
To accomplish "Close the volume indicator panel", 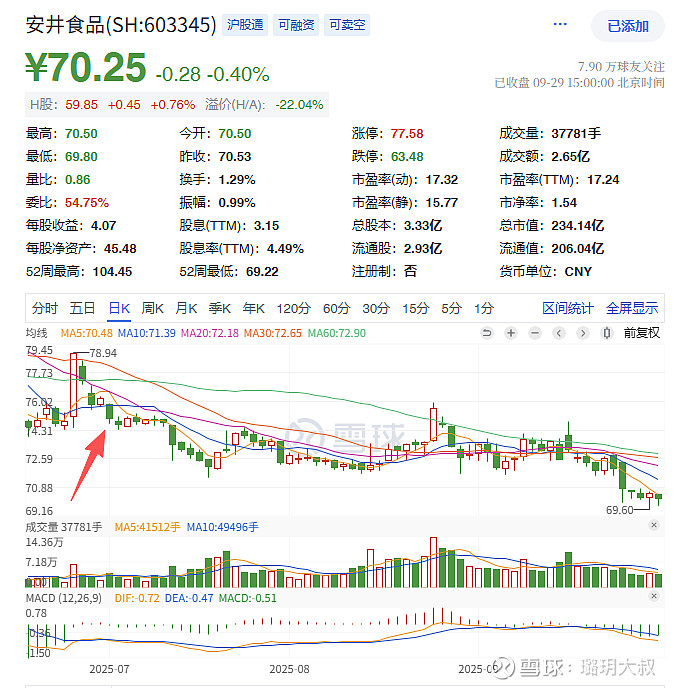I will pos(654,525).
